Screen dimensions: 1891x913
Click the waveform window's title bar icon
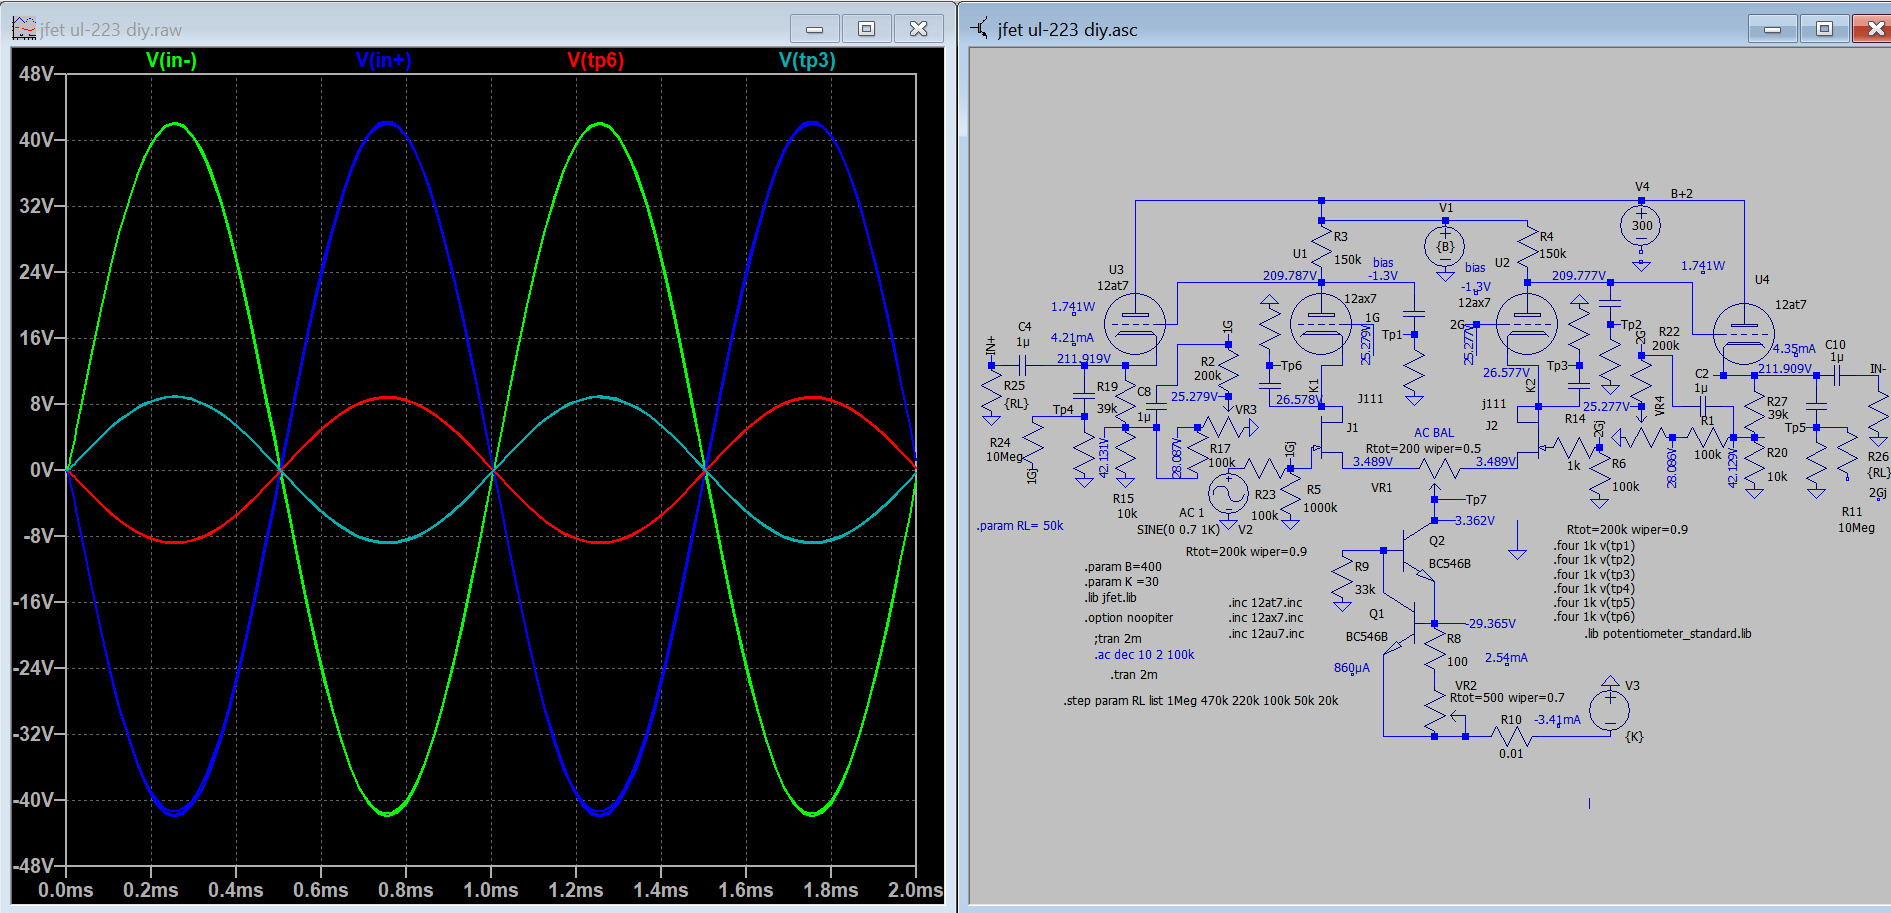pyautogui.click(x=24, y=28)
